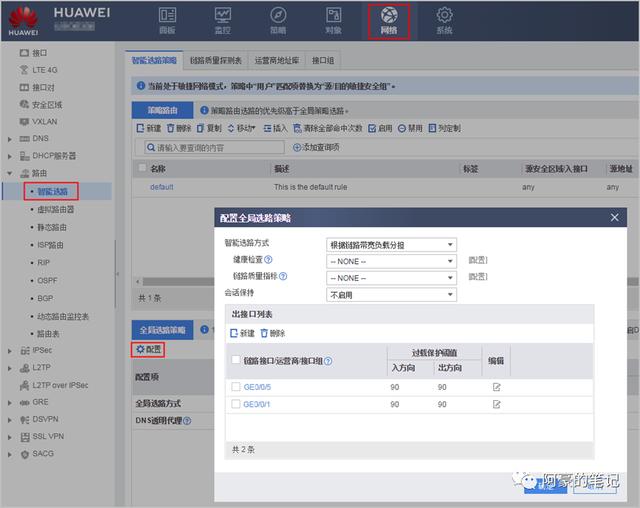The height and width of the screenshot is (508, 640).
Task: Open the 监控 icon in top navigation
Action: (222, 20)
